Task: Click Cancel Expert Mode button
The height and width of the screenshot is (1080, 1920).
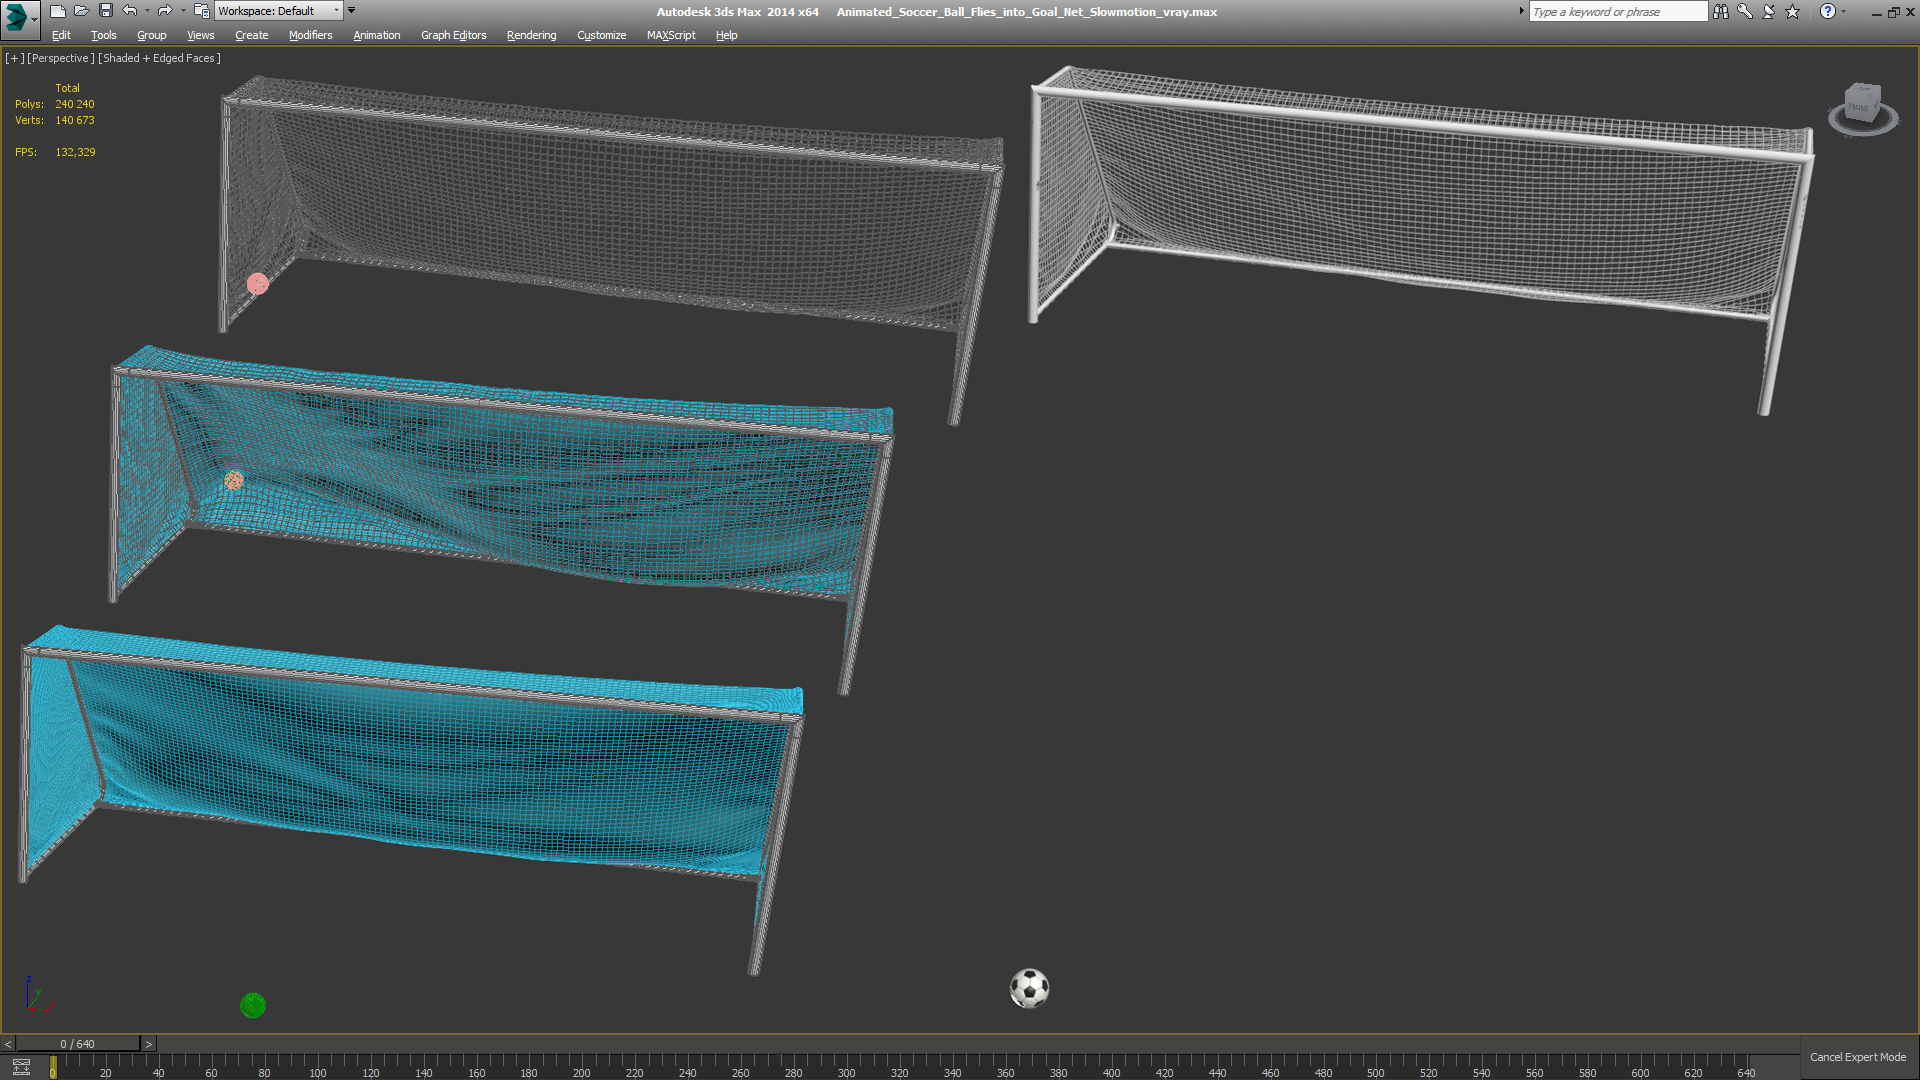Action: tap(1857, 1057)
